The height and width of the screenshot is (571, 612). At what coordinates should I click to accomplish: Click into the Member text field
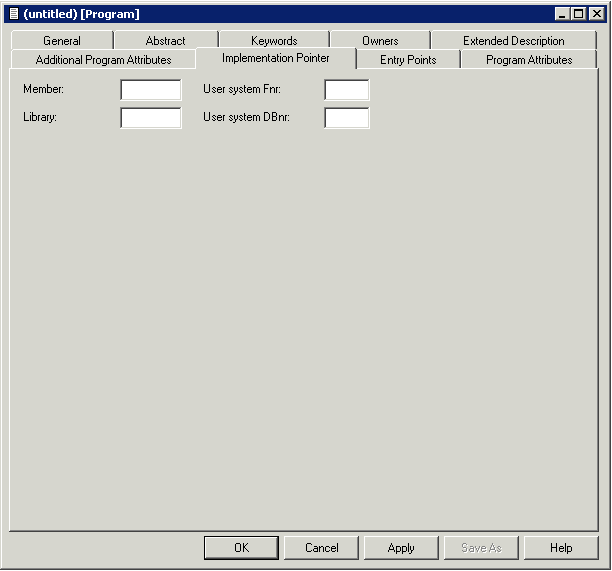coord(151,91)
